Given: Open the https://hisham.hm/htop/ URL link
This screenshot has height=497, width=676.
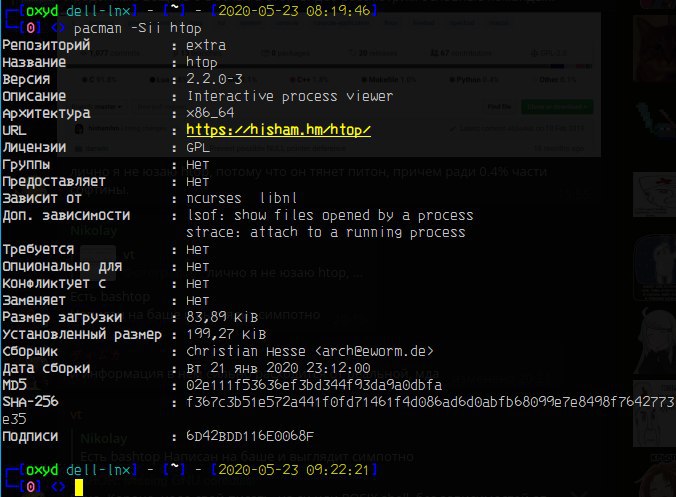Looking at the screenshot, I should pos(279,130).
